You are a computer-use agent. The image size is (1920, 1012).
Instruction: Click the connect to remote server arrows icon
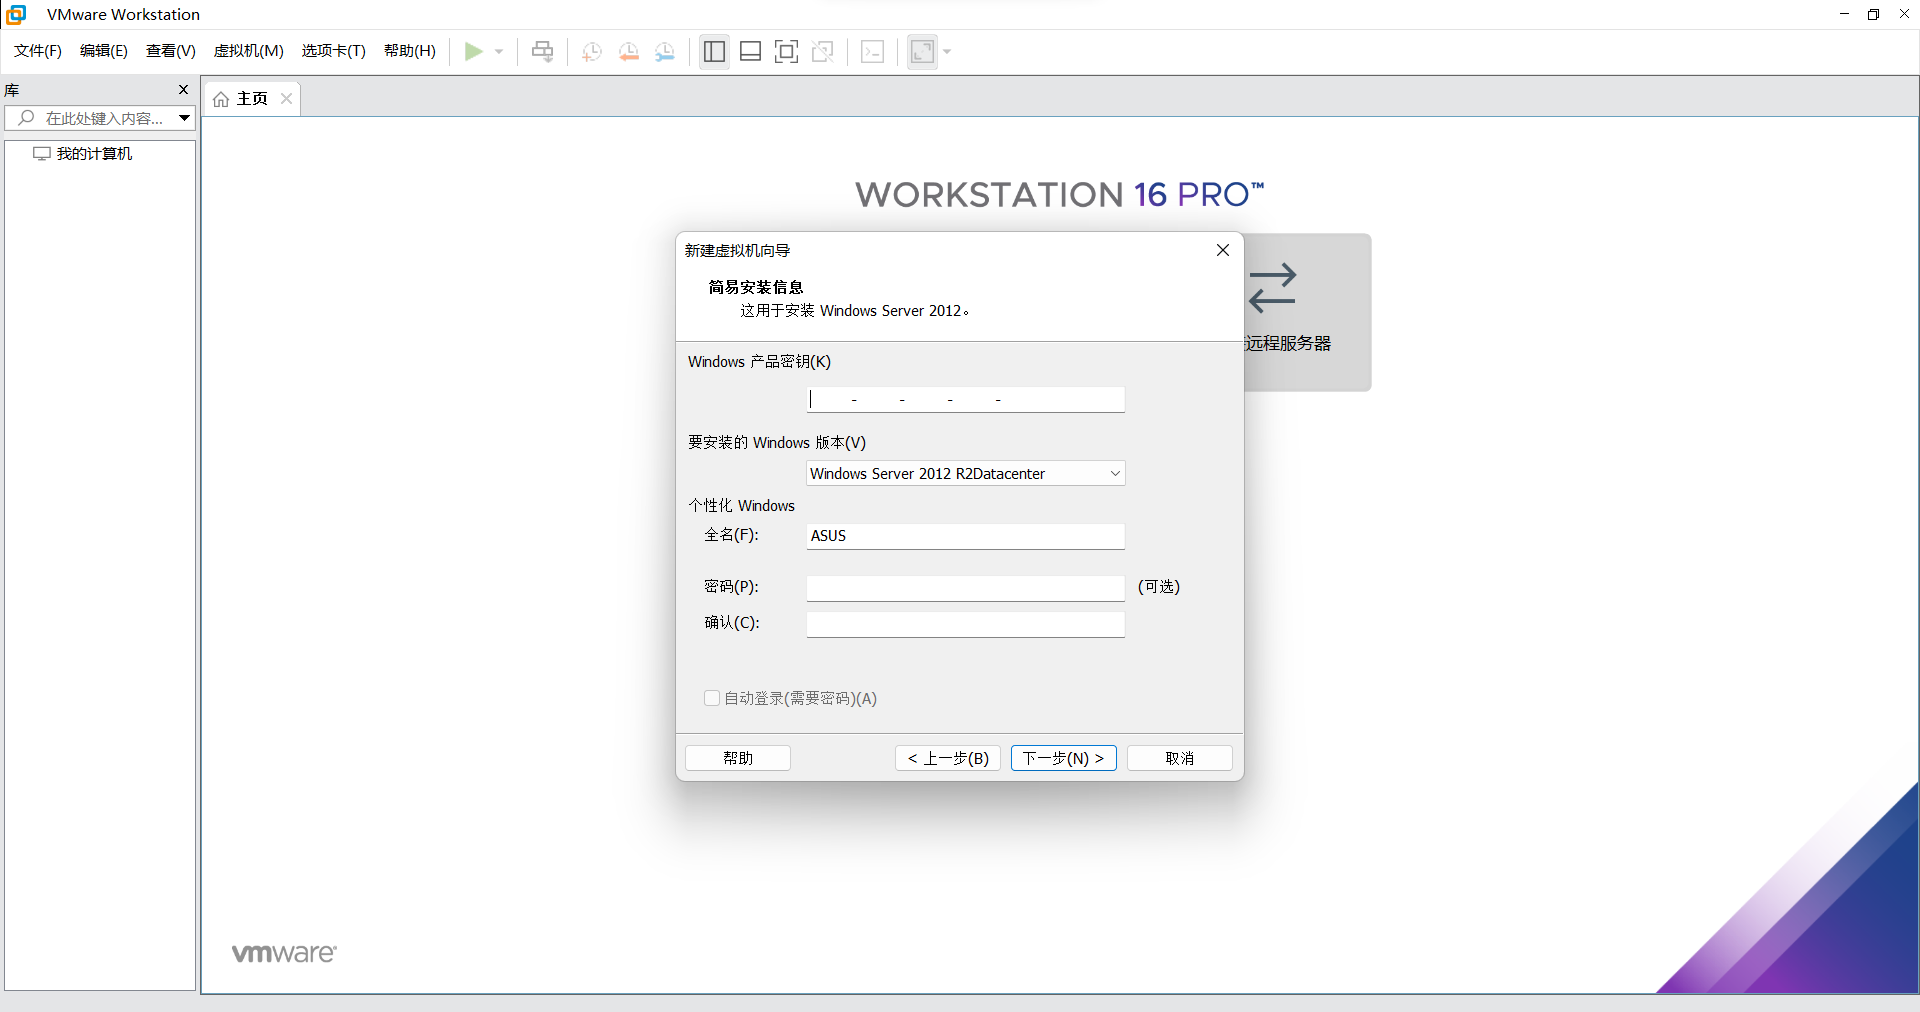[x=1272, y=288]
